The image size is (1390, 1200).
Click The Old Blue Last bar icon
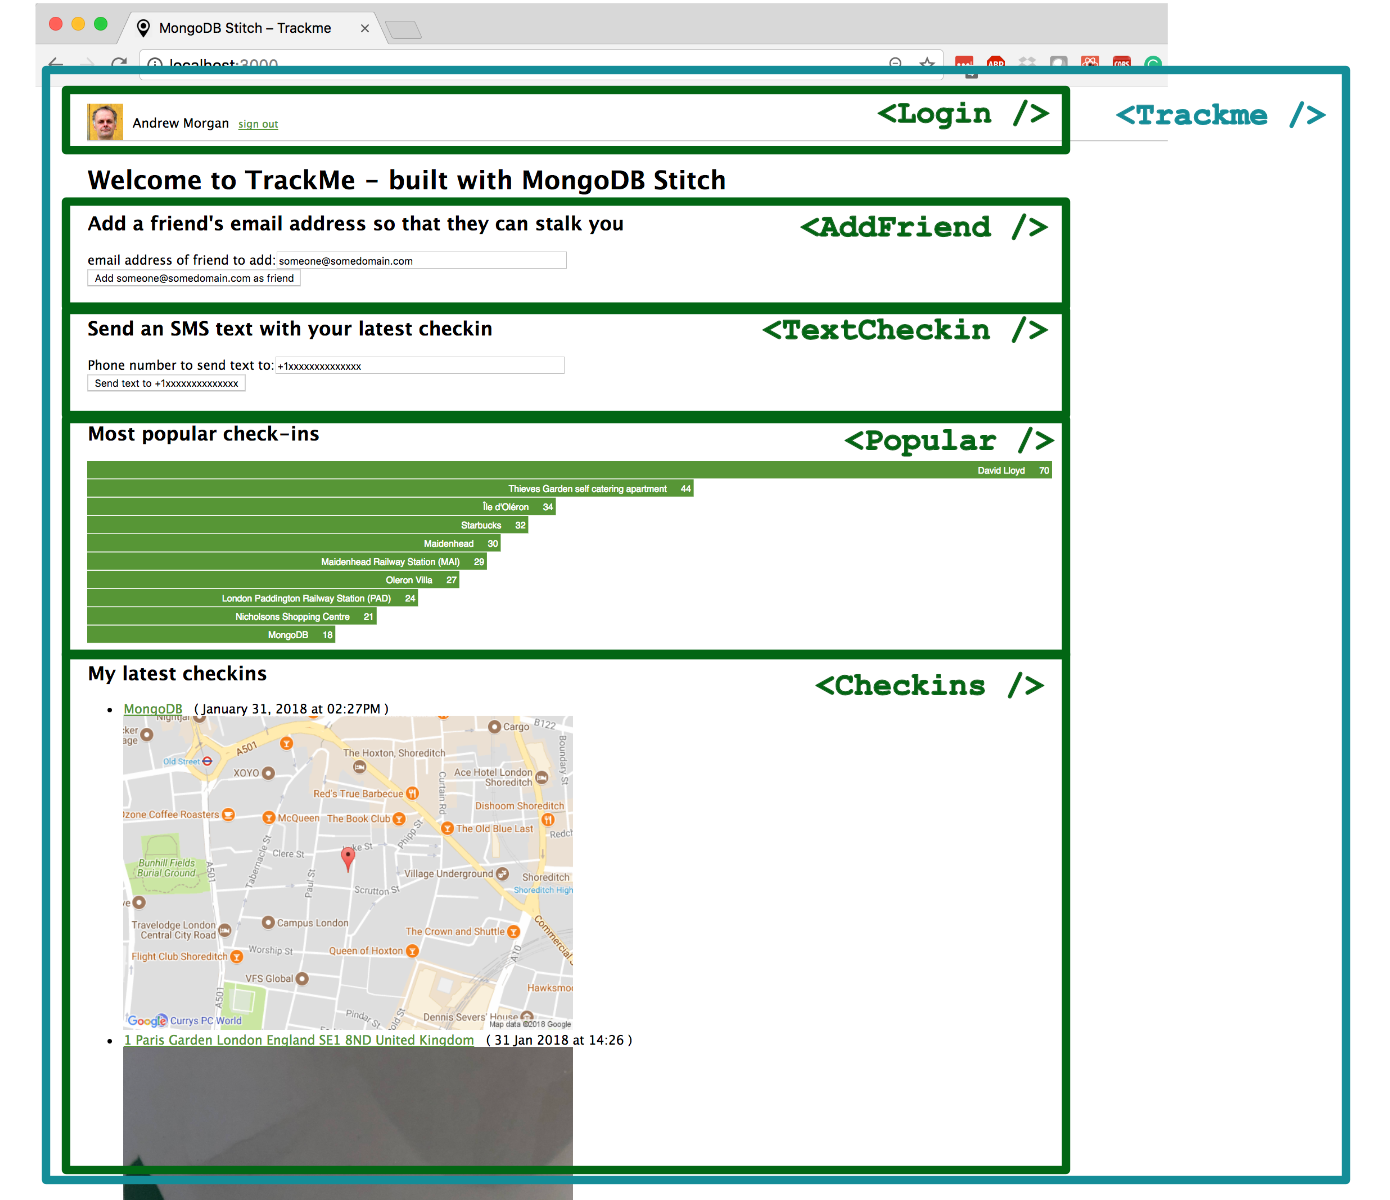pyautogui.click(x=447, y=828)
